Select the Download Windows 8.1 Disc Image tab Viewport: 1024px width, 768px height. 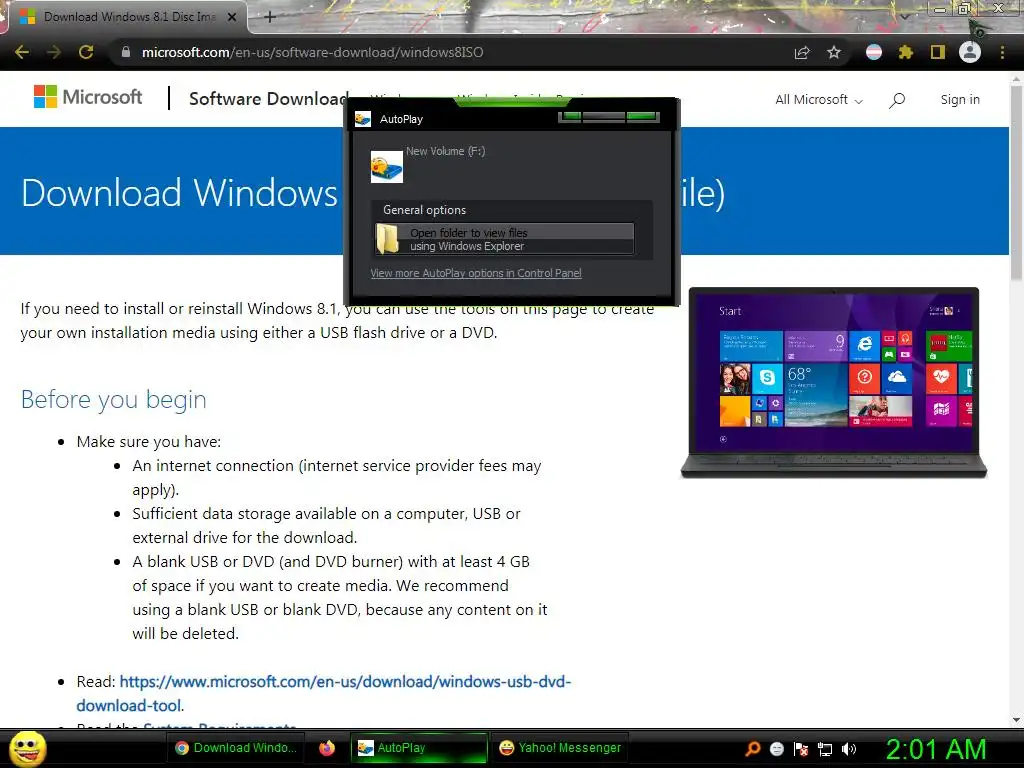point(129,17)
